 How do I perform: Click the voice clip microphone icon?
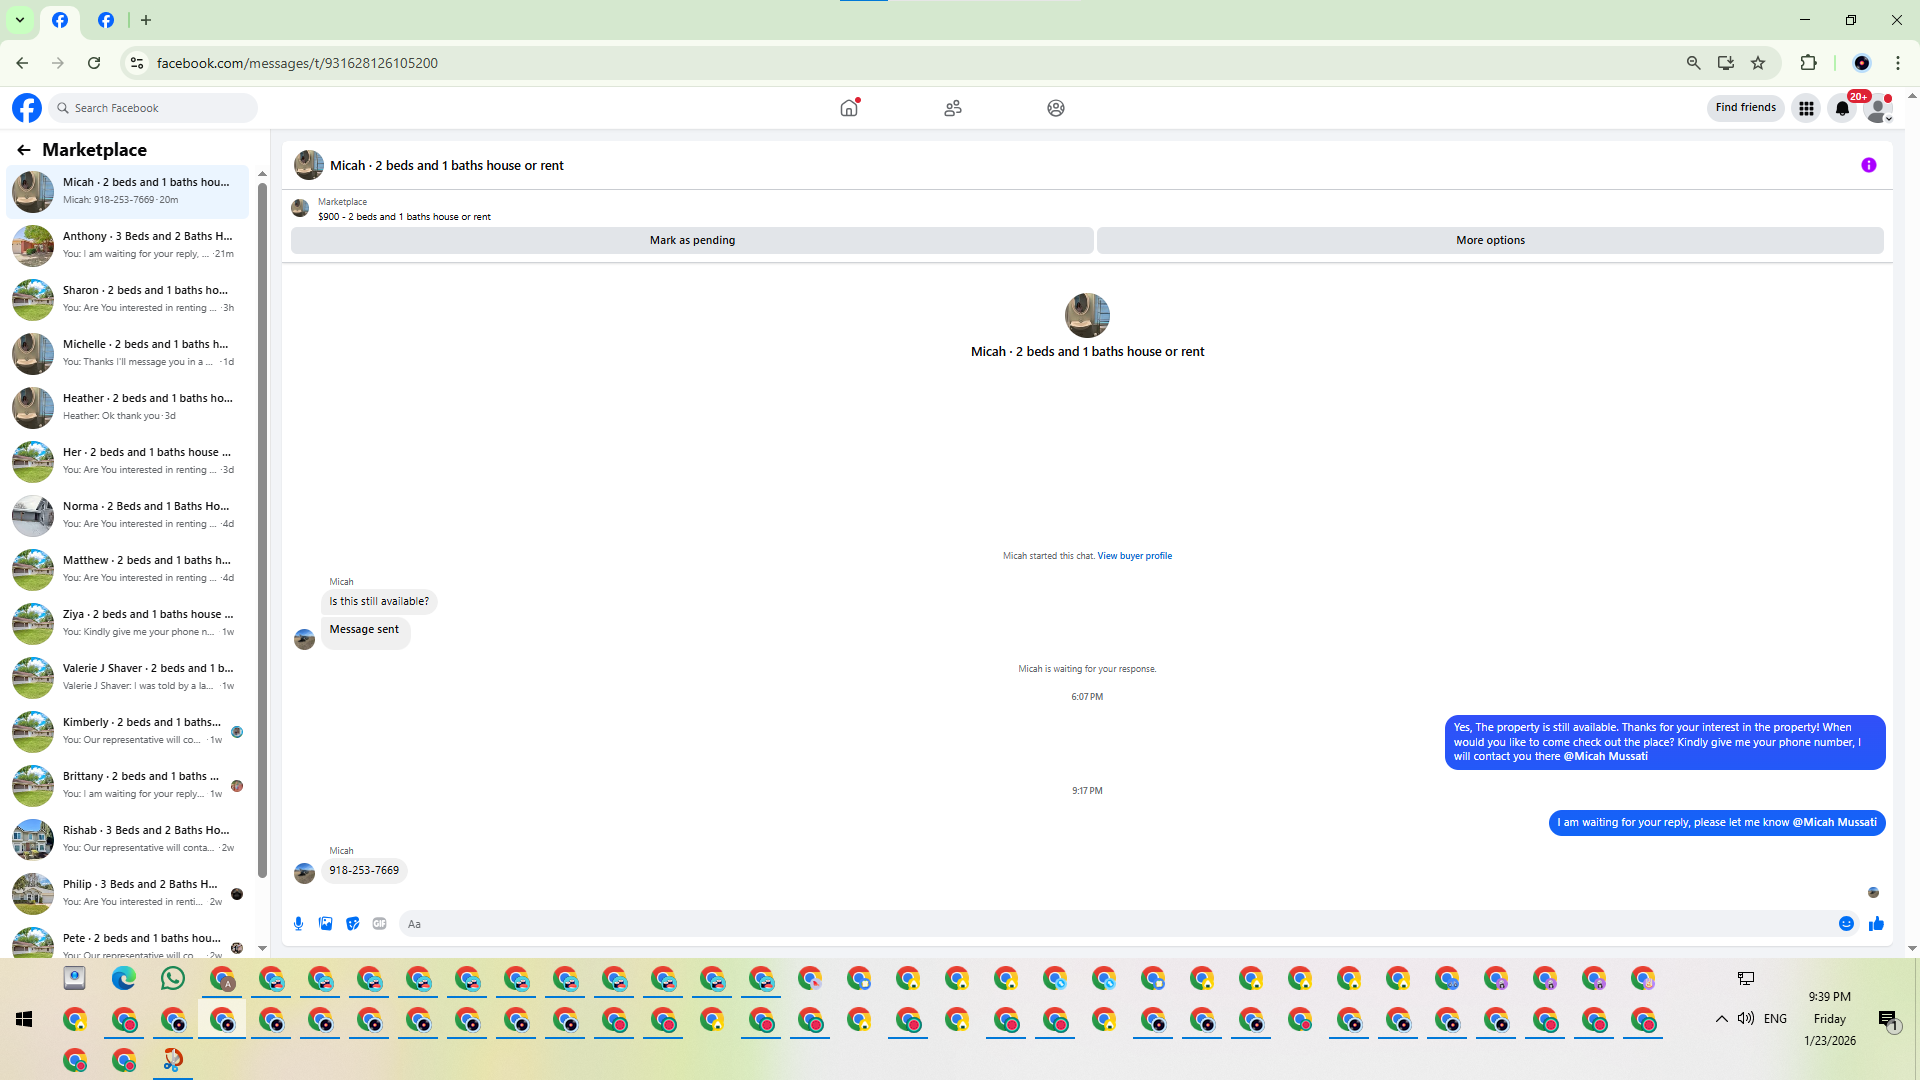pyautogui.click(x=298, y=924)
